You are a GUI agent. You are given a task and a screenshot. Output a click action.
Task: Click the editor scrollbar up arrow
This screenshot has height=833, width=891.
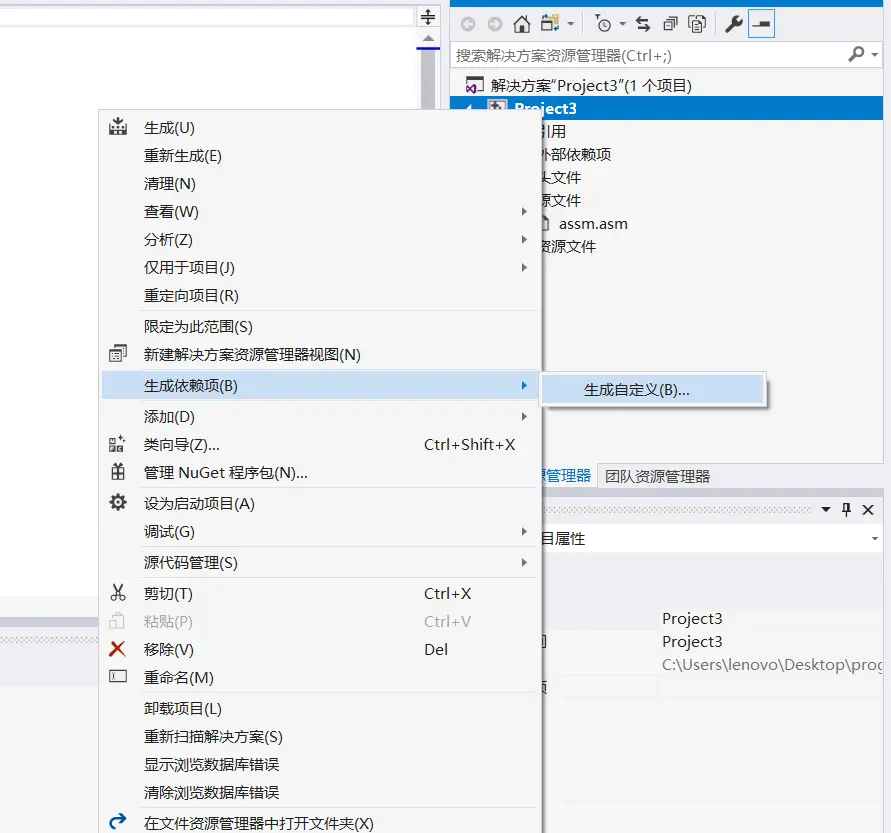click(x=428, y=39)
